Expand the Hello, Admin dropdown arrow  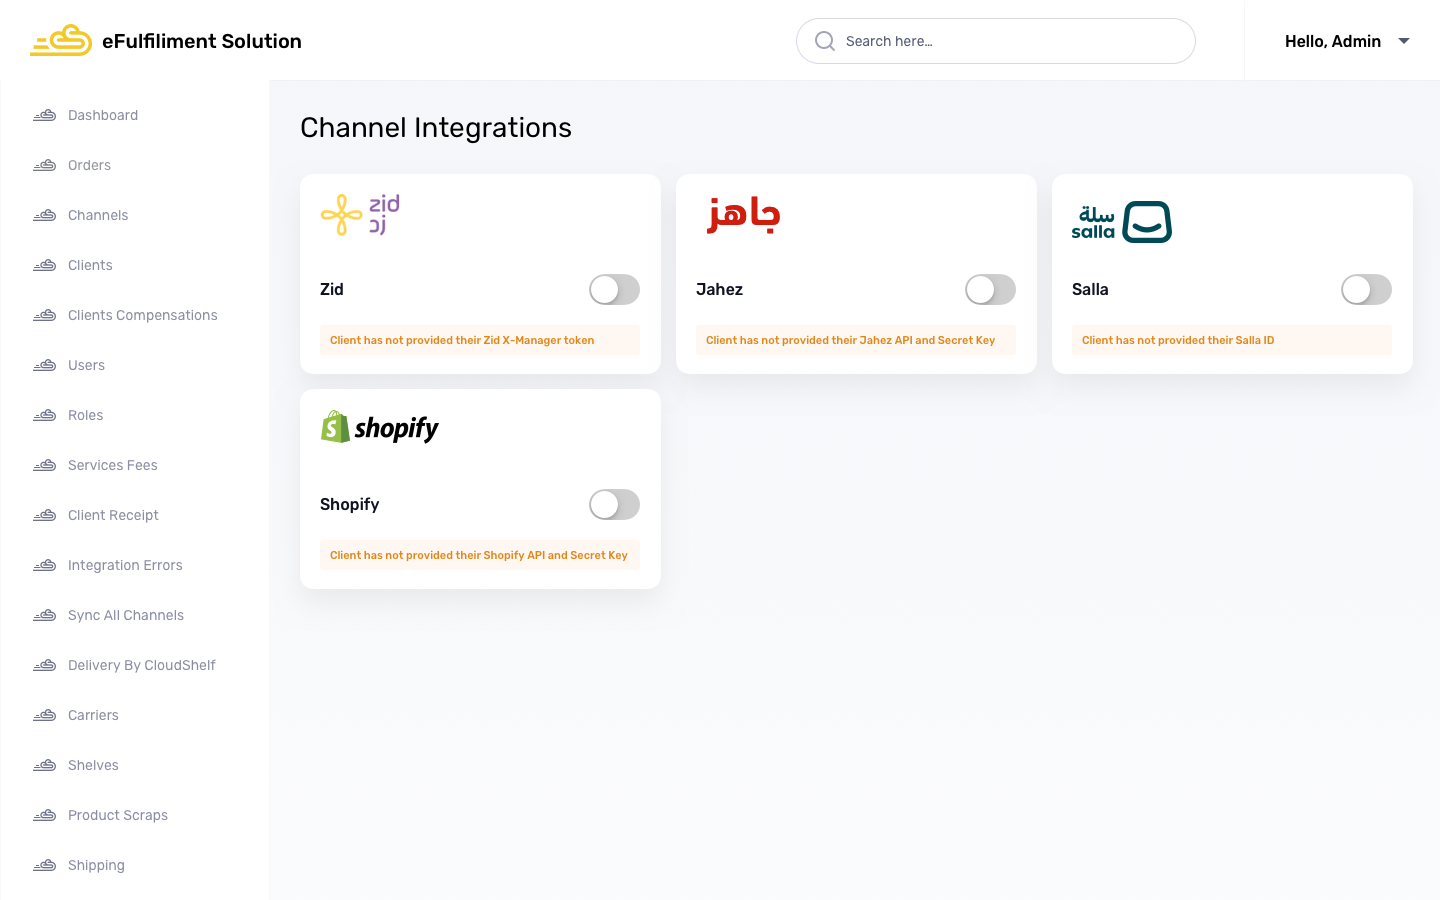[x=1404, y=41]
